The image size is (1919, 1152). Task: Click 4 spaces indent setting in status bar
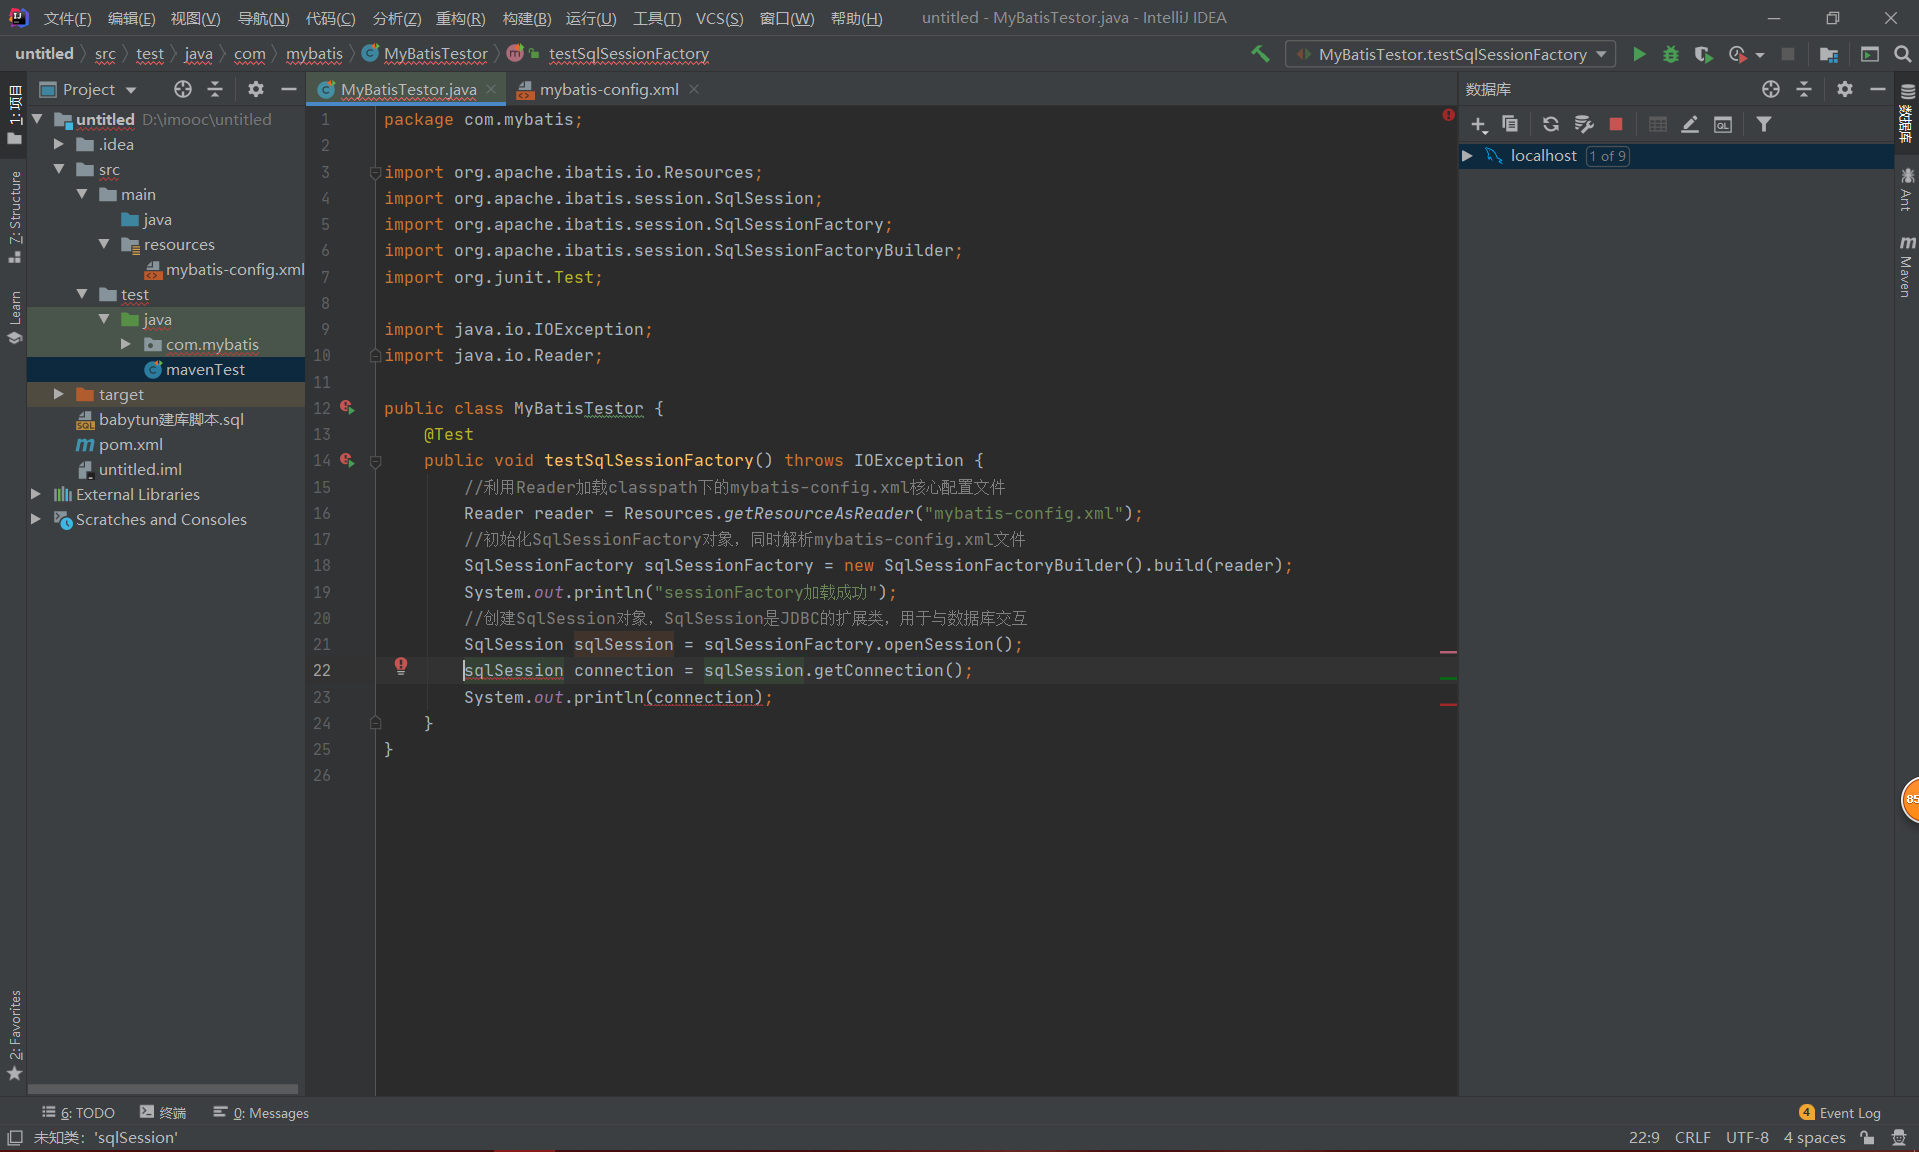pos(1814,1137)
